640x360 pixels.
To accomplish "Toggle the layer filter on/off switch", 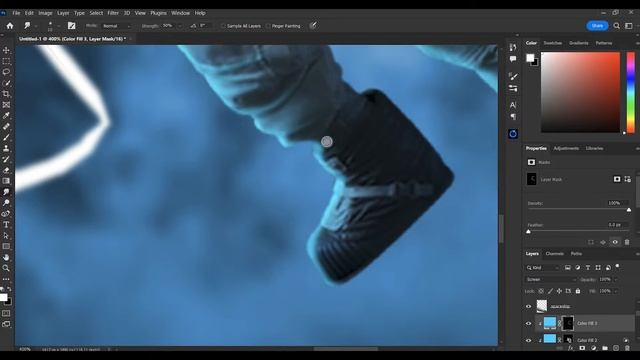I will pos(618,266).
